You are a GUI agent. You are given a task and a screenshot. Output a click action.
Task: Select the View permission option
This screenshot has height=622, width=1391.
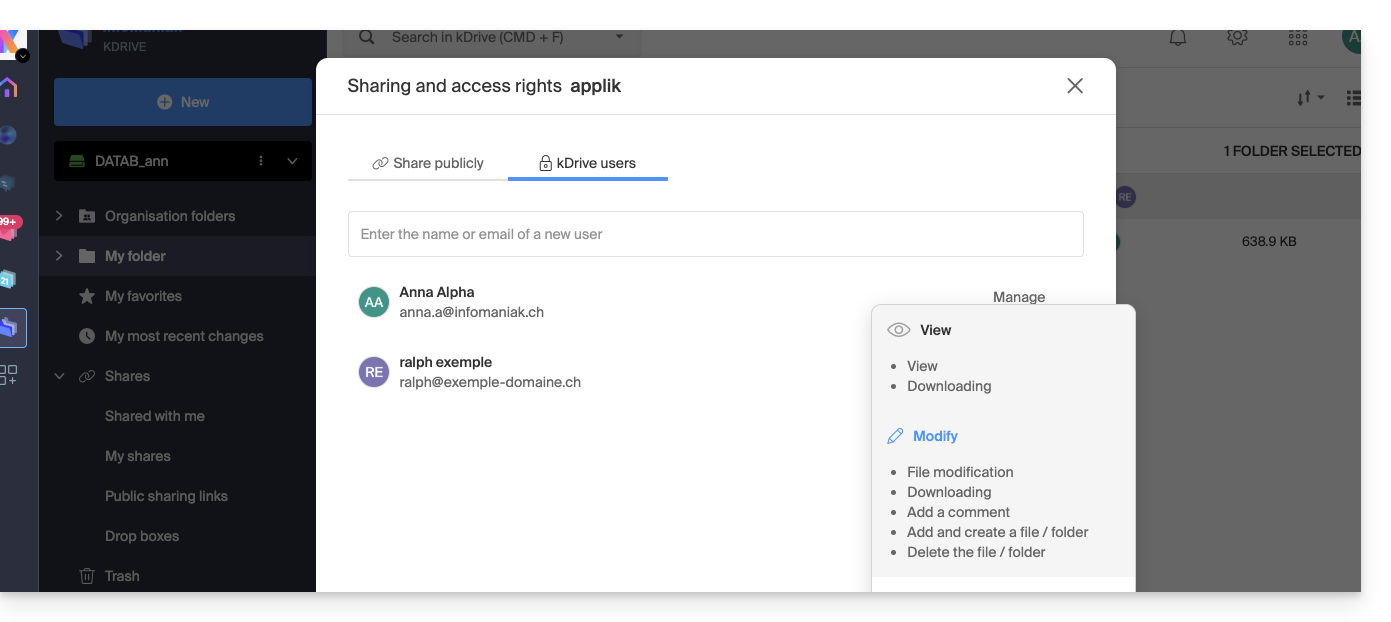tap(935, 330)
